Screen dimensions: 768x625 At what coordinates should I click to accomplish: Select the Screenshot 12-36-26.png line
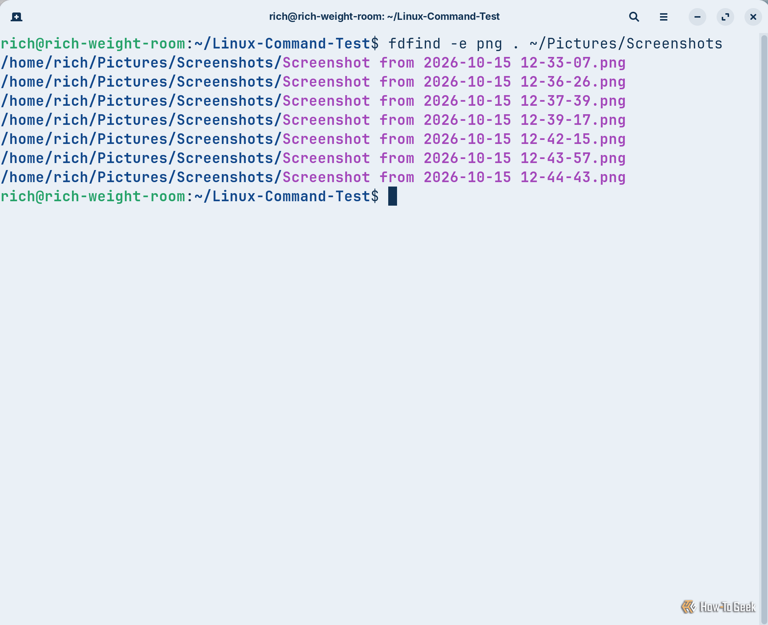point(313,82)
